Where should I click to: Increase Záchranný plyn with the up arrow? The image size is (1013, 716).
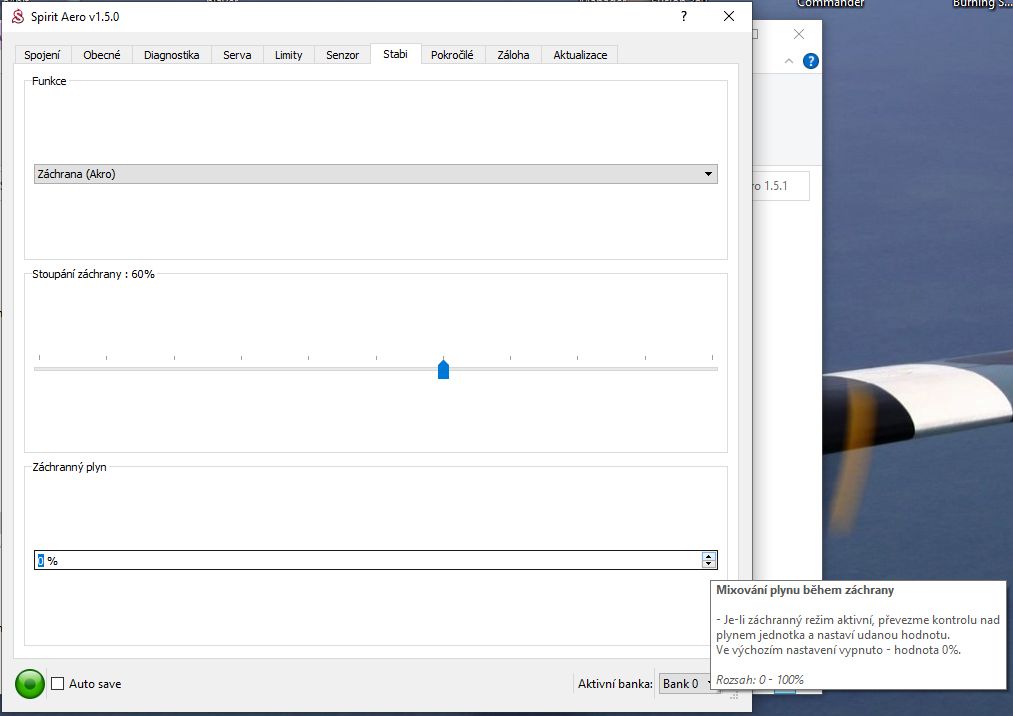pyautogui.click(x=709, y=556)
